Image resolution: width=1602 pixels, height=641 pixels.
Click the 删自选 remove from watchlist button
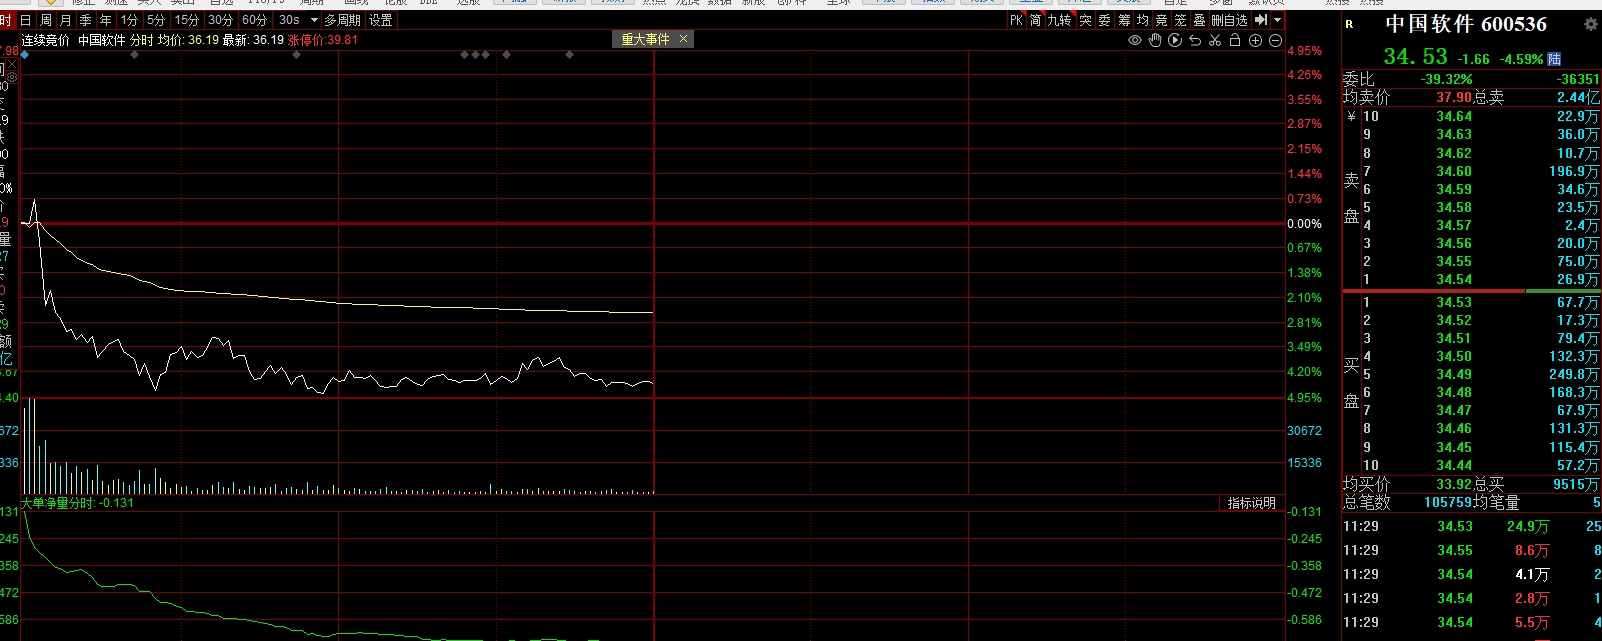click(x=1229, y=20)
